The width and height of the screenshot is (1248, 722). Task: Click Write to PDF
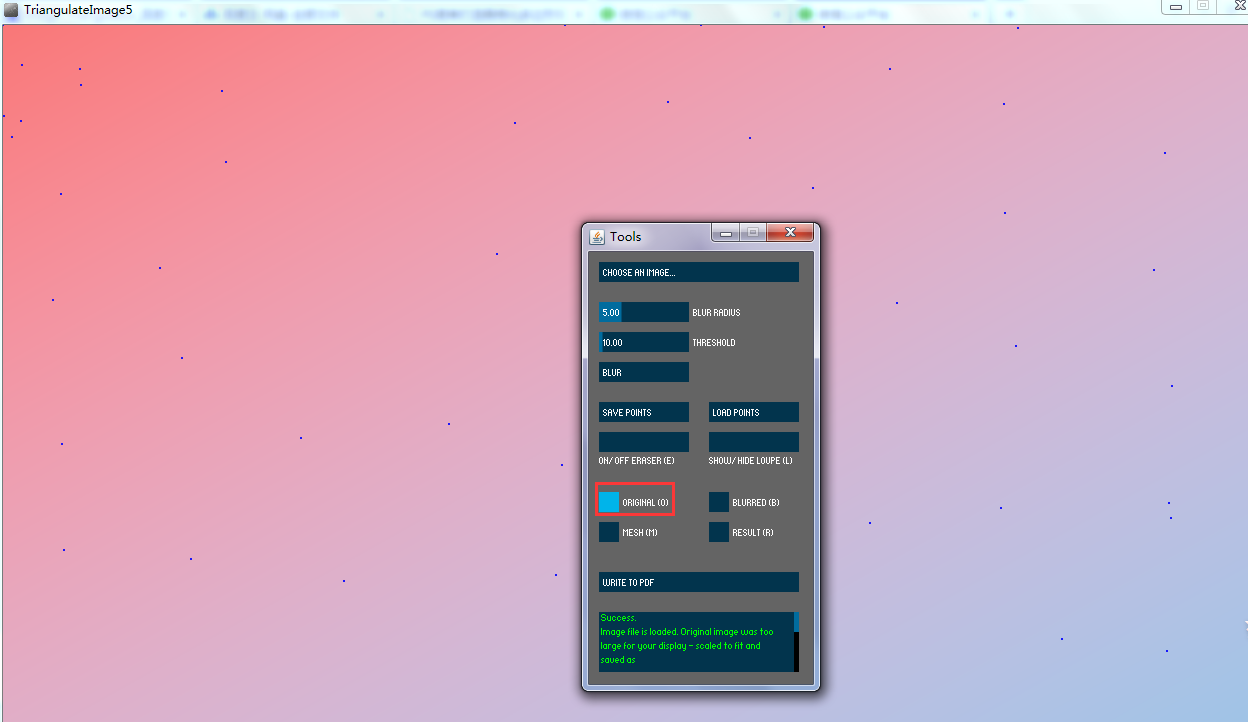(698, 582)
